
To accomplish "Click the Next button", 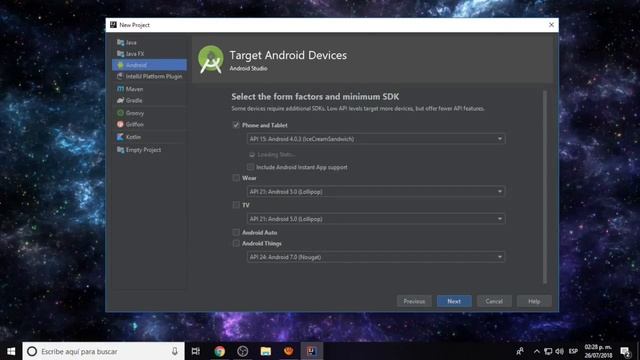I will click(x=454, y=301).
